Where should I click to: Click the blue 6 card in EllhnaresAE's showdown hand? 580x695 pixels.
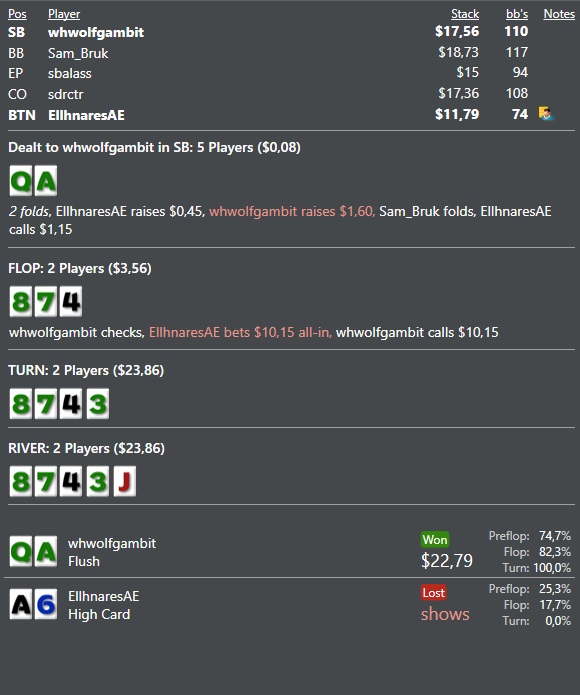(46, 604)
